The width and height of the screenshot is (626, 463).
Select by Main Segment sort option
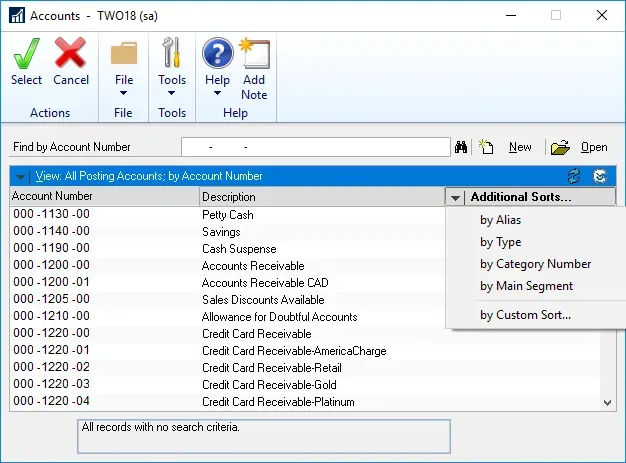tap(526, 286)
